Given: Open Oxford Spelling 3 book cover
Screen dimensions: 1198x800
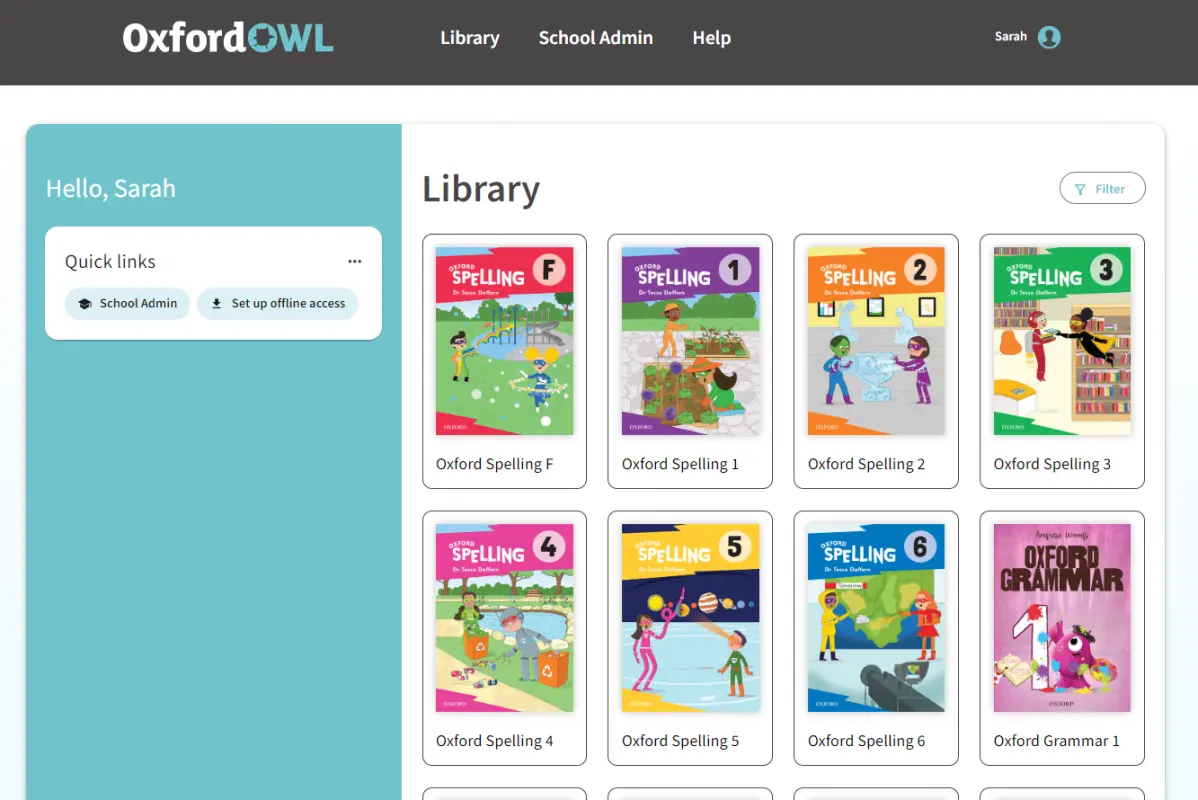Looking at the screenshot, I should (x=1062, y=341).
